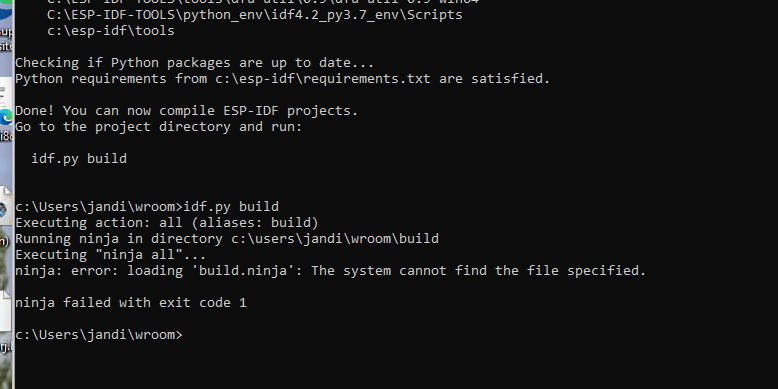Click the 'Checking if Python packages are up to date...' line
Image resolution: width=778 pixels, height=389 pixels.
pos(194,63)
